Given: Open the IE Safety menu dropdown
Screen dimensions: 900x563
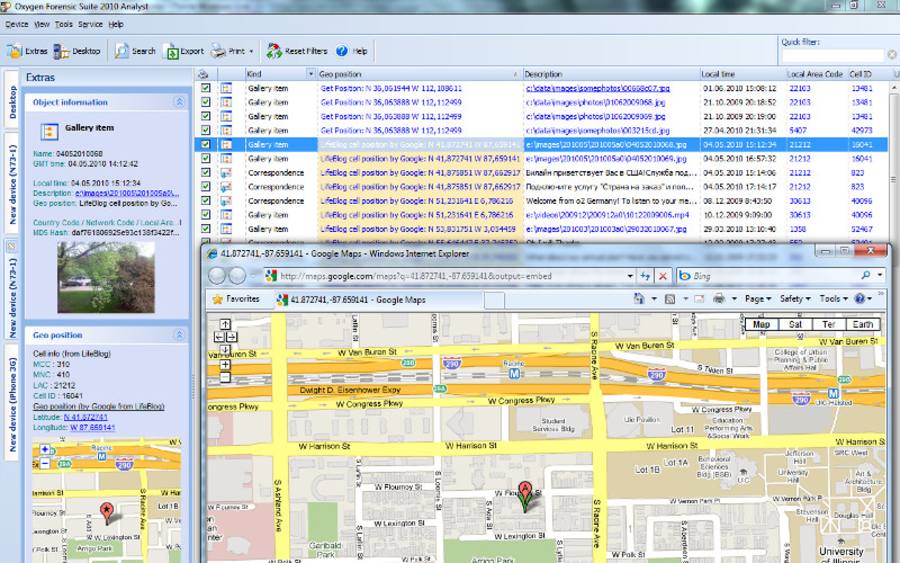Looking at the screenshot, I should pos(795,298).
